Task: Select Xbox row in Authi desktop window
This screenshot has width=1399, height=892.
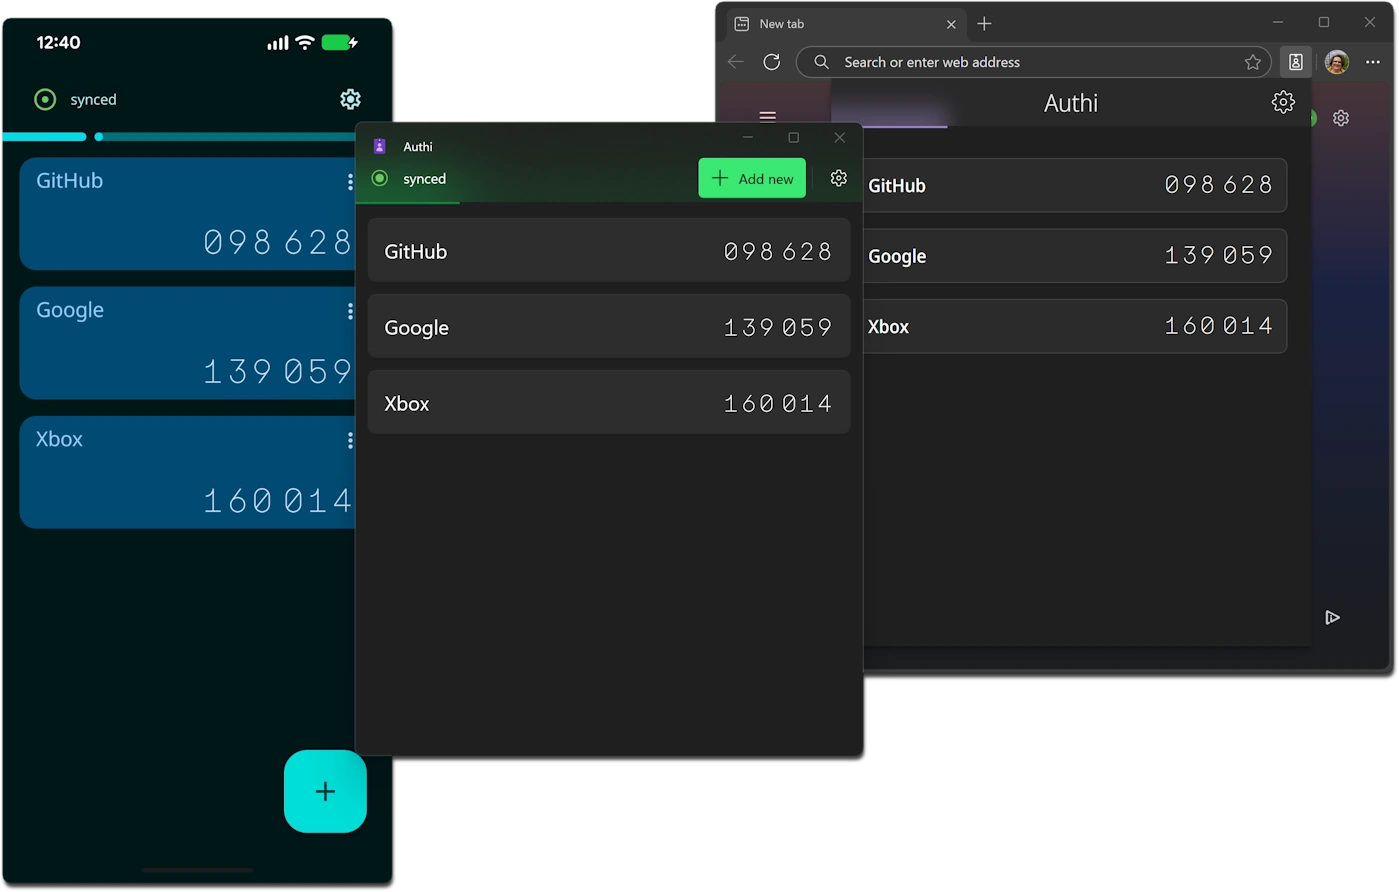Action: (x=609, y=403)
